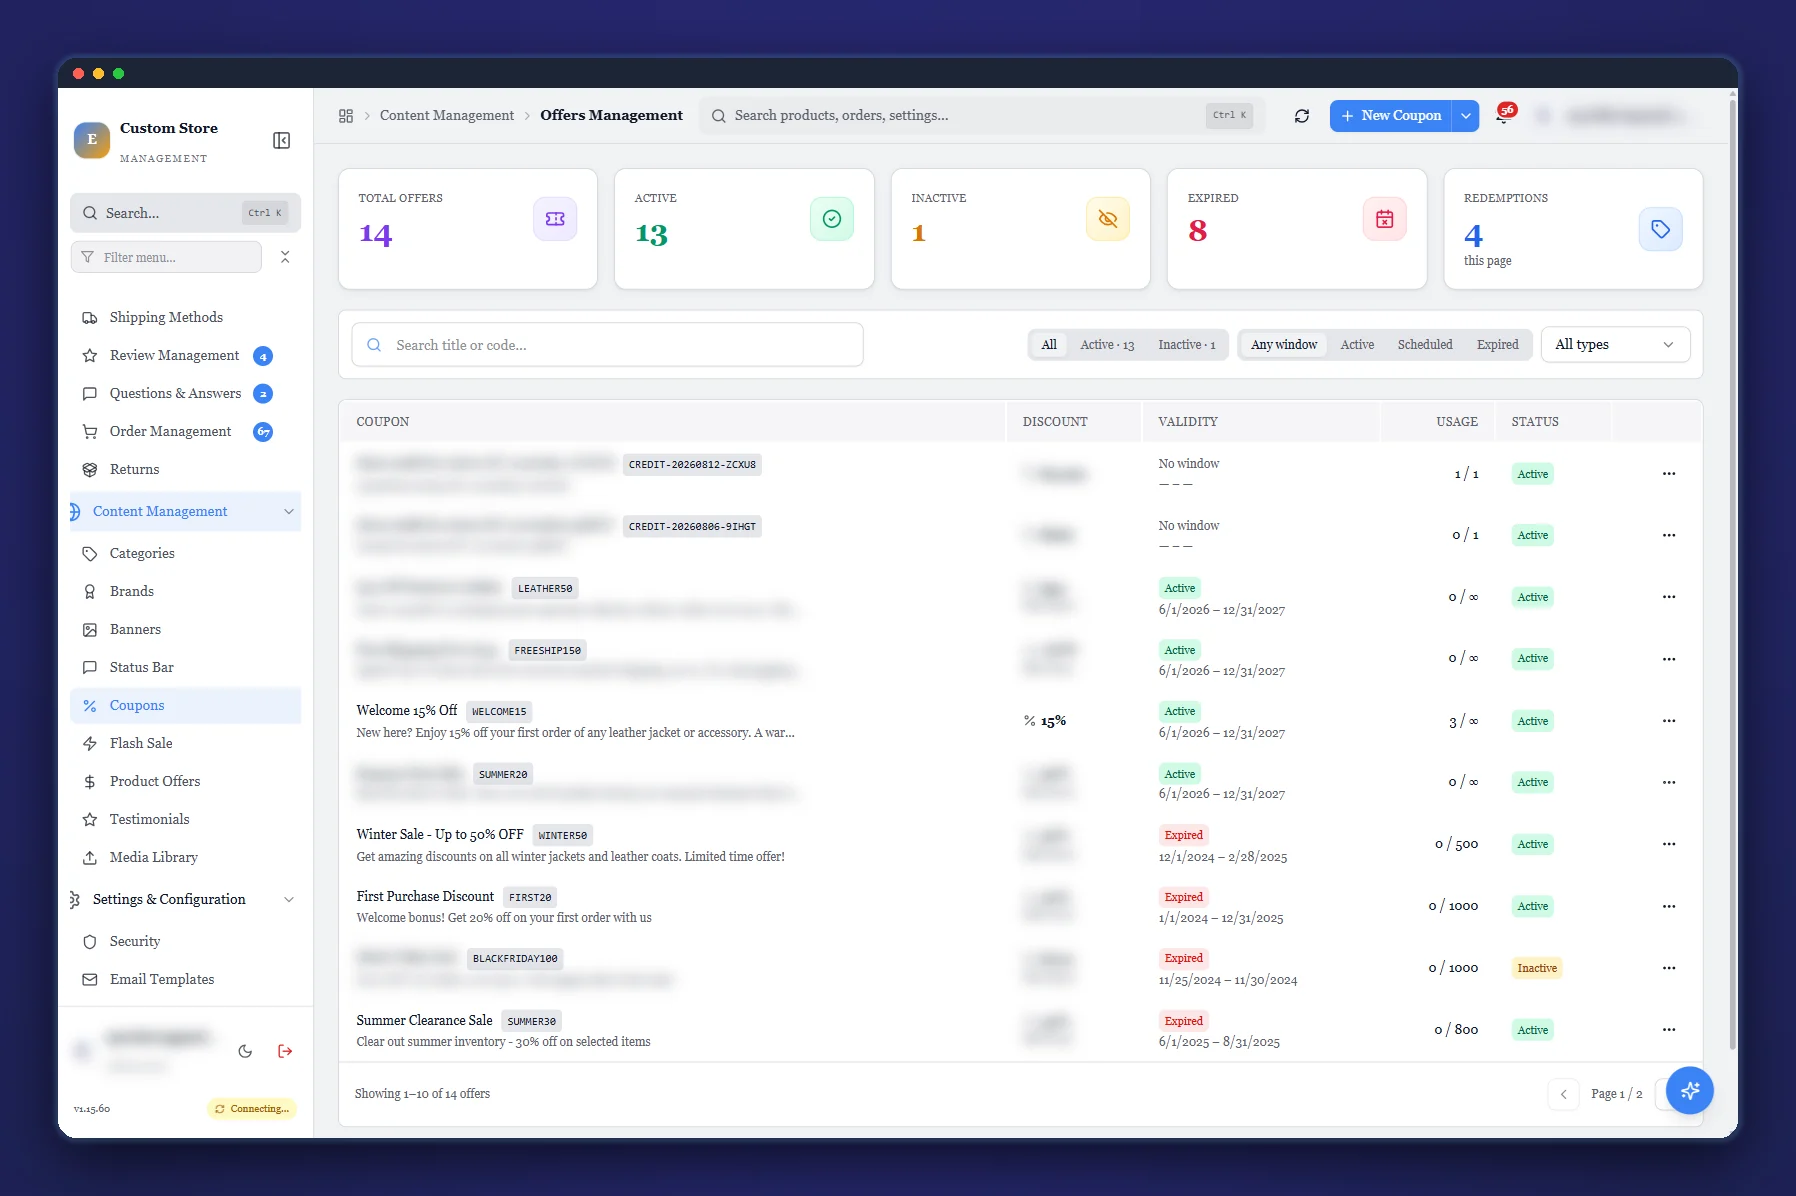Open Media Library in sidebar
1796x1196 pixels.
[x=186, y=858]
